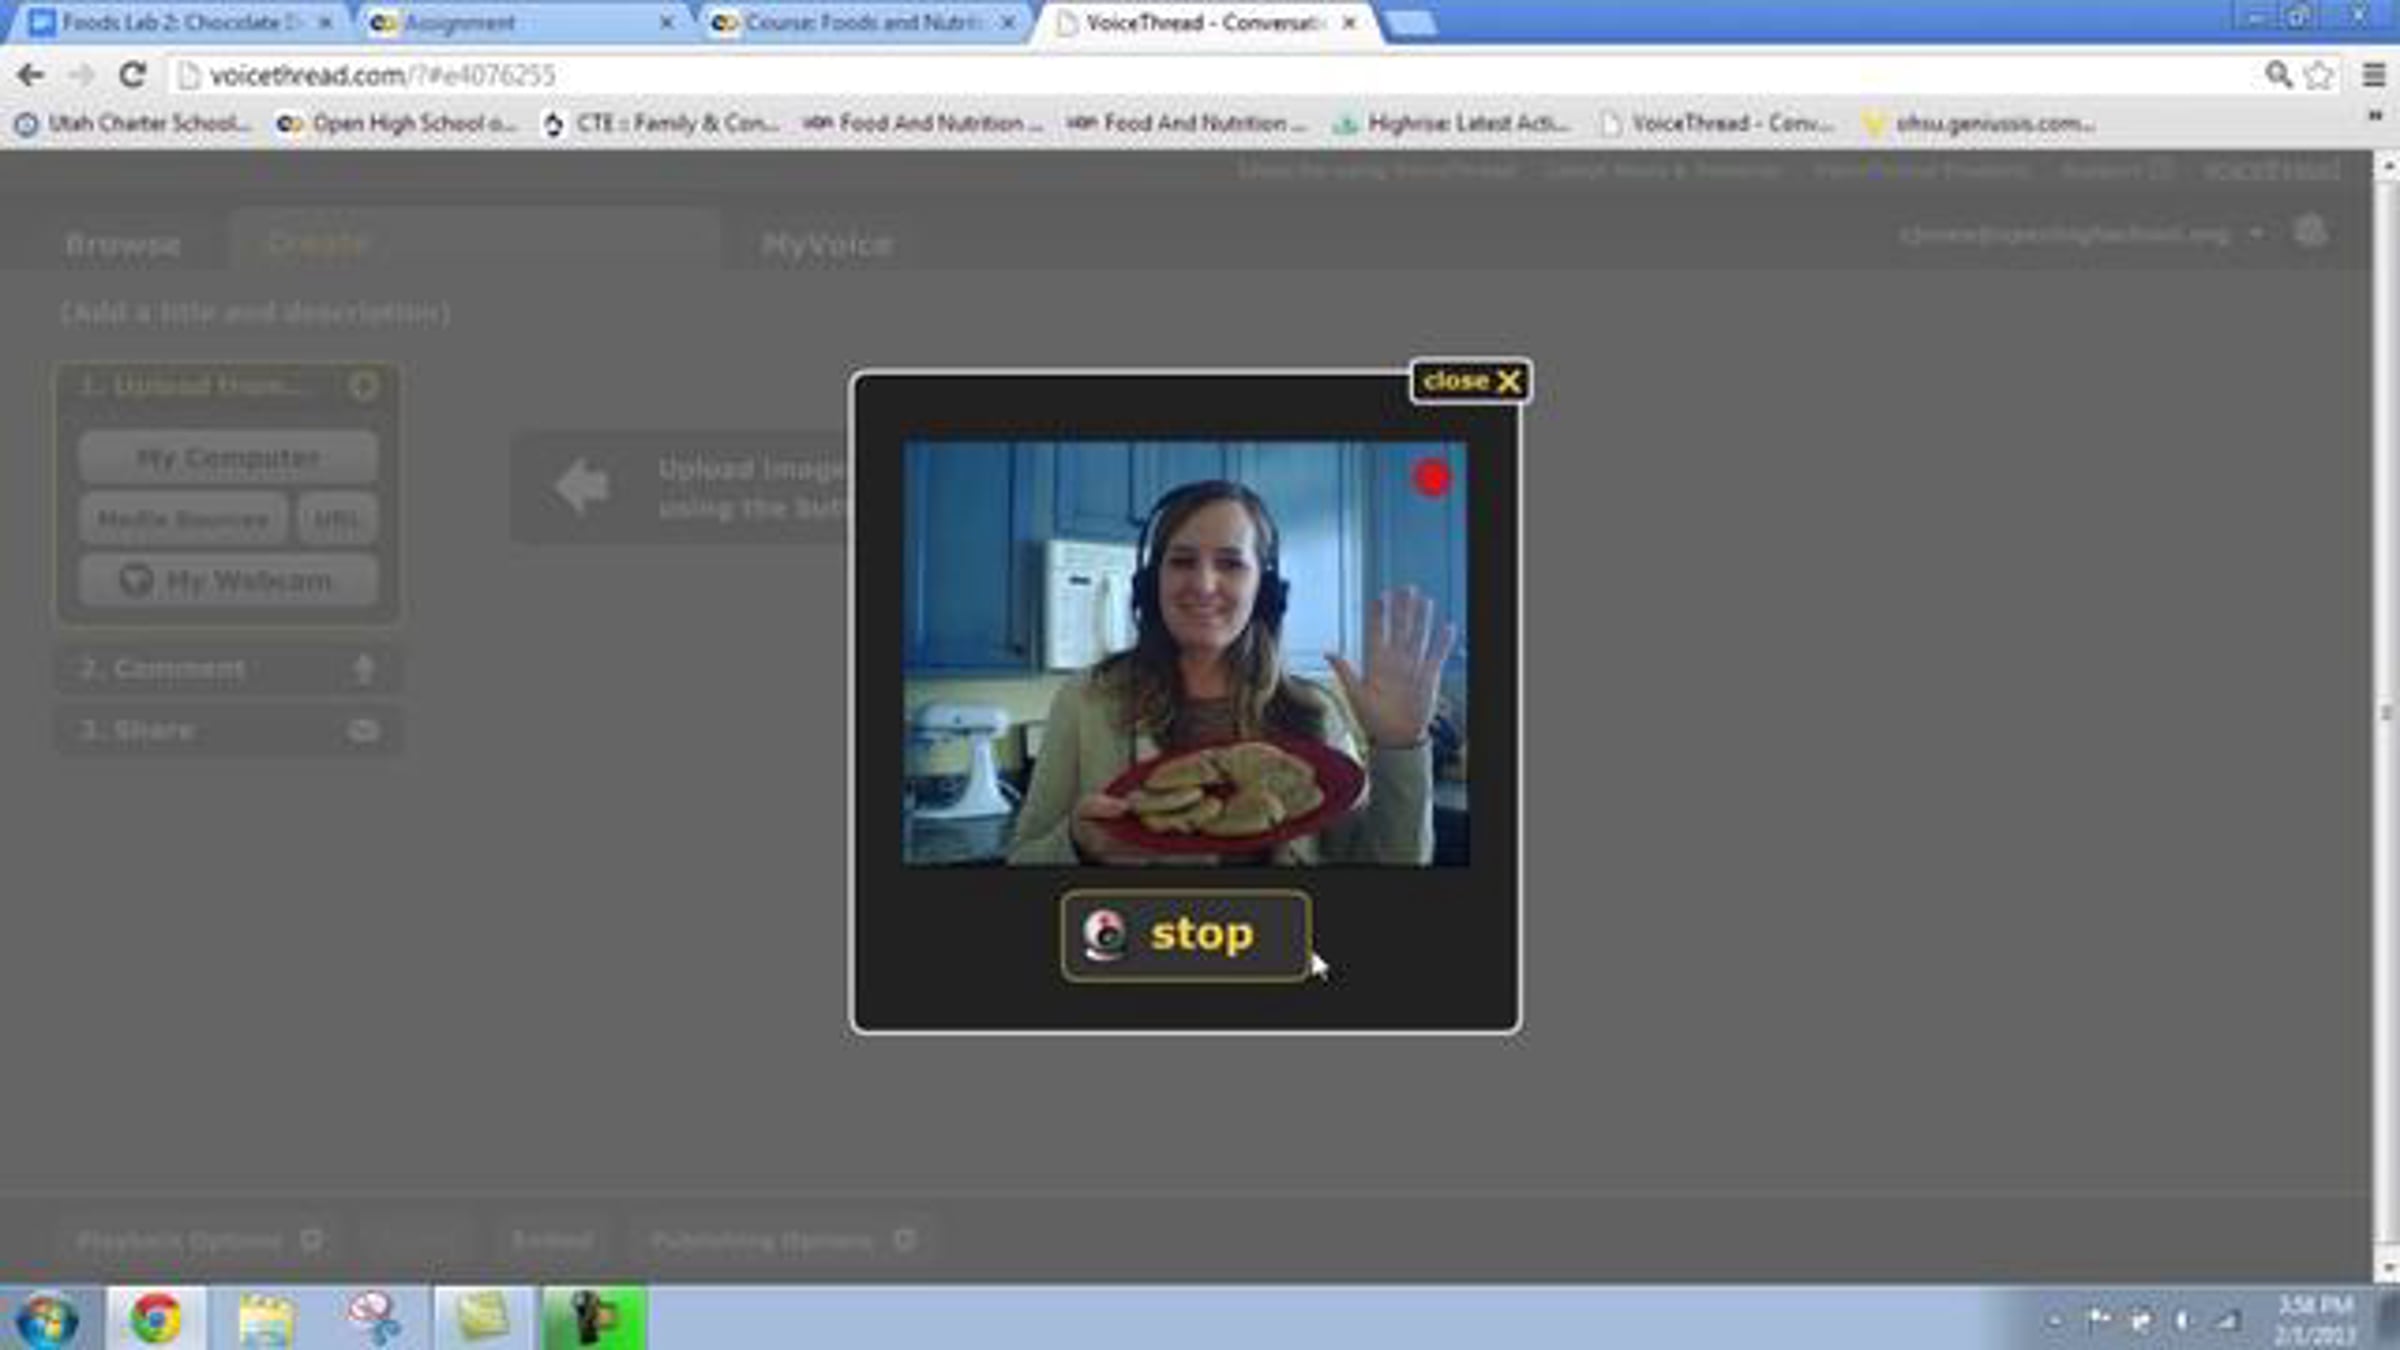The width and height of the screenshot is (2400, 1350).
Task: Bookmark the page with the star icon
Action: click(2318, 75)
